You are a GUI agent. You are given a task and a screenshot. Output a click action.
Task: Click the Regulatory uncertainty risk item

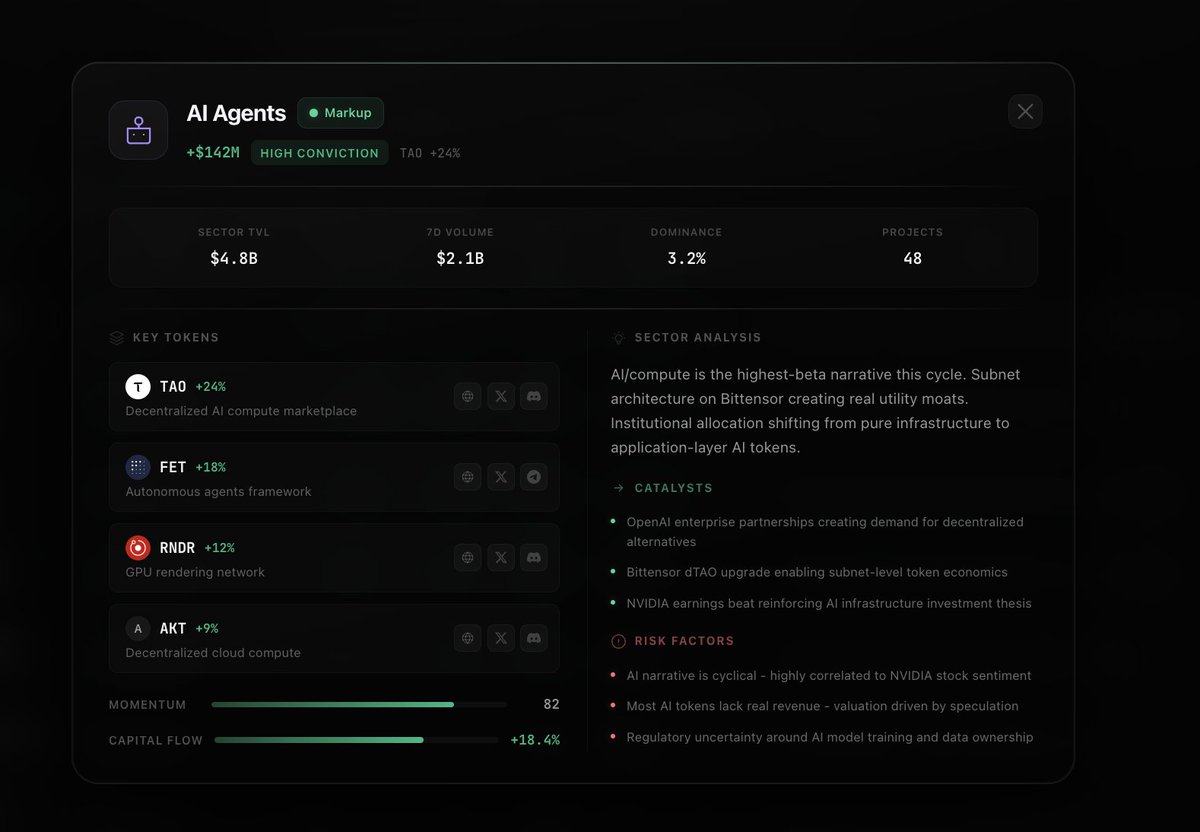(830, 737)
